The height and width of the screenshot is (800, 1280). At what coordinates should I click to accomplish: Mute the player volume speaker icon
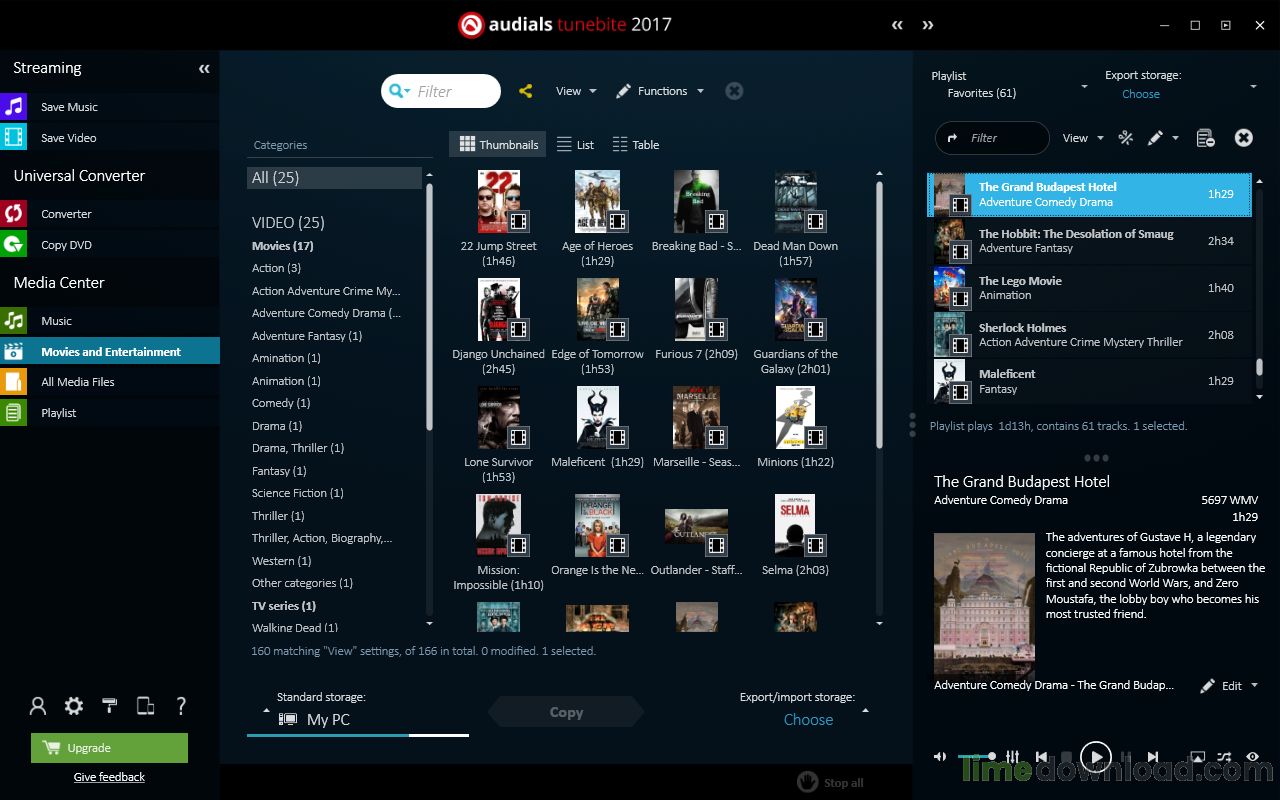click(x=941, y=757)
